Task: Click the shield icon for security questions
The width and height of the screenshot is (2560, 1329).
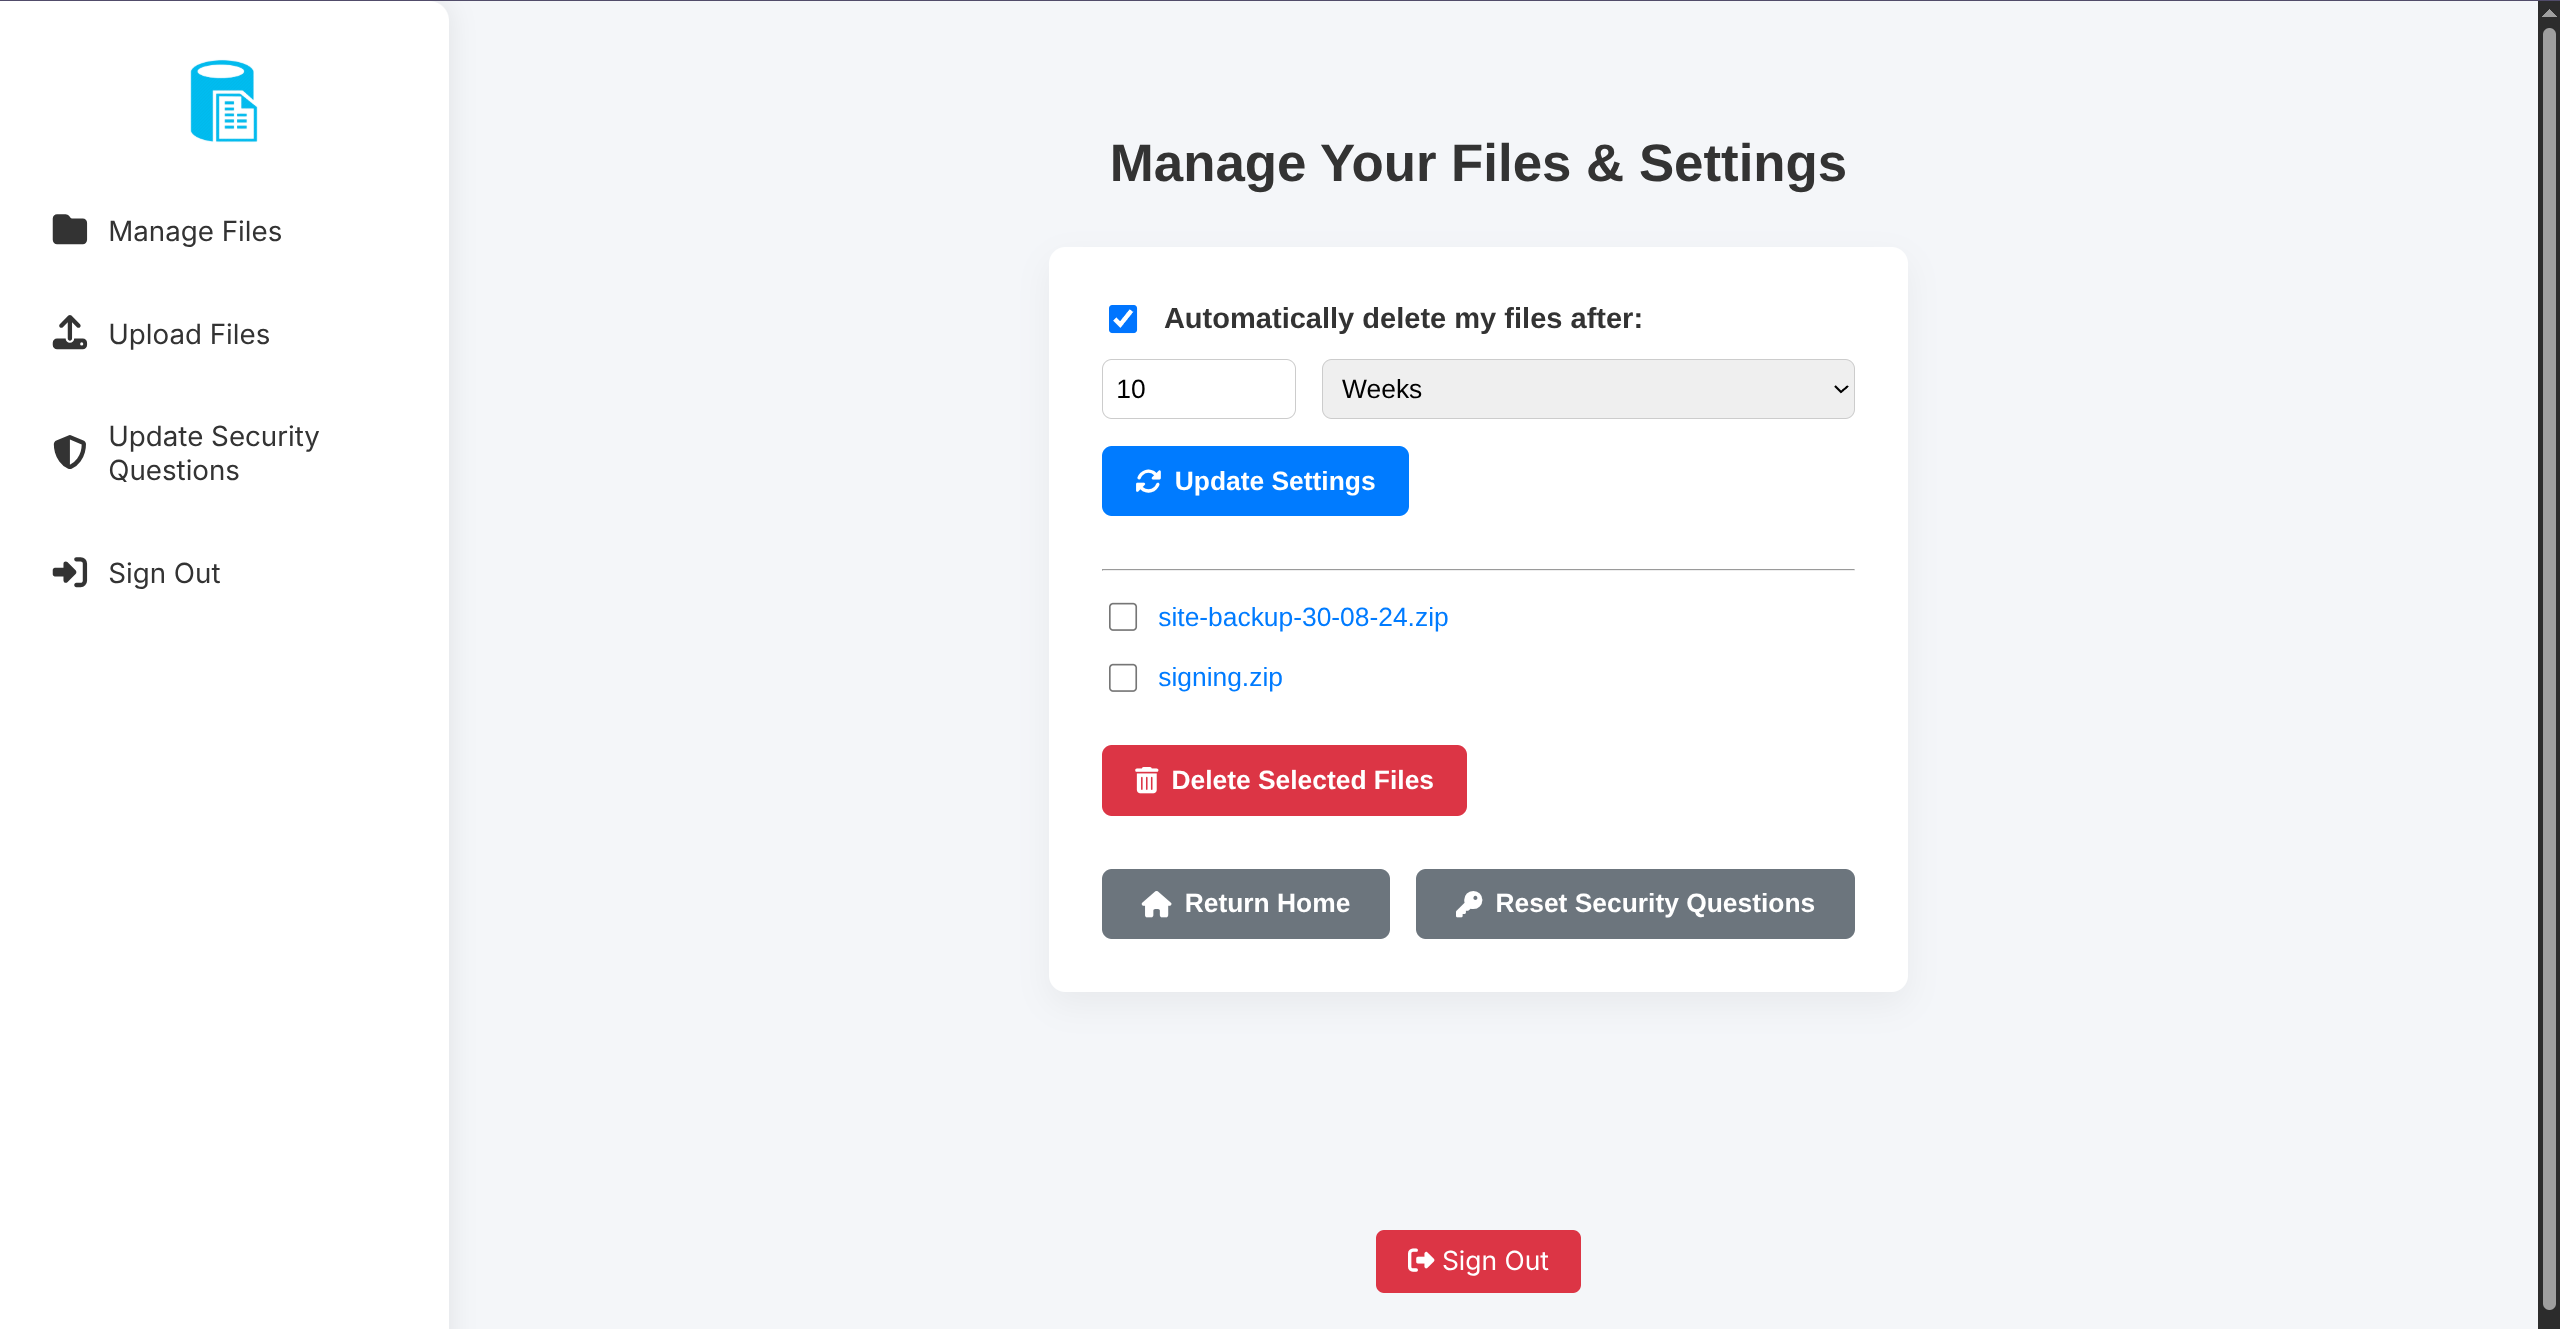Action: [x=70, y=452]
